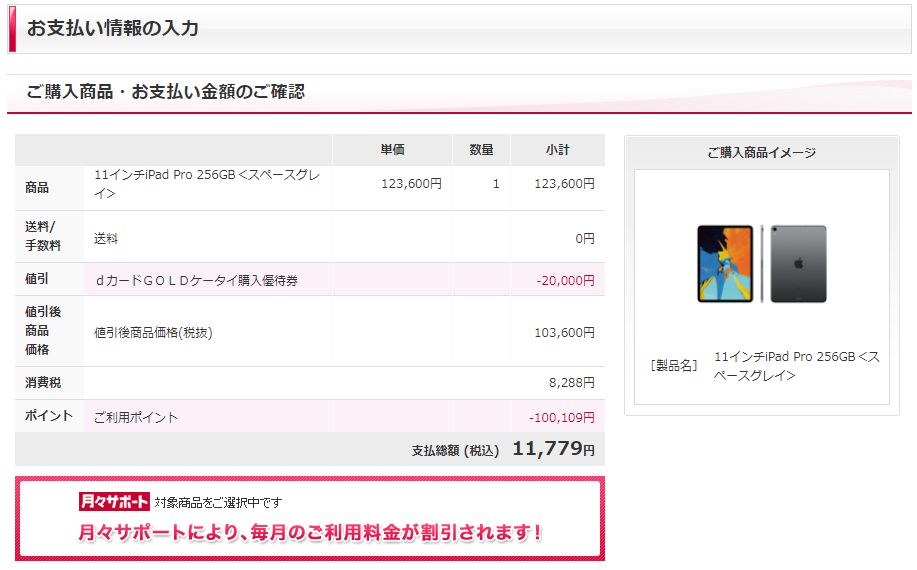
Task: Click the ご利用ポイント row text
Action: click(x=136, y=417)
